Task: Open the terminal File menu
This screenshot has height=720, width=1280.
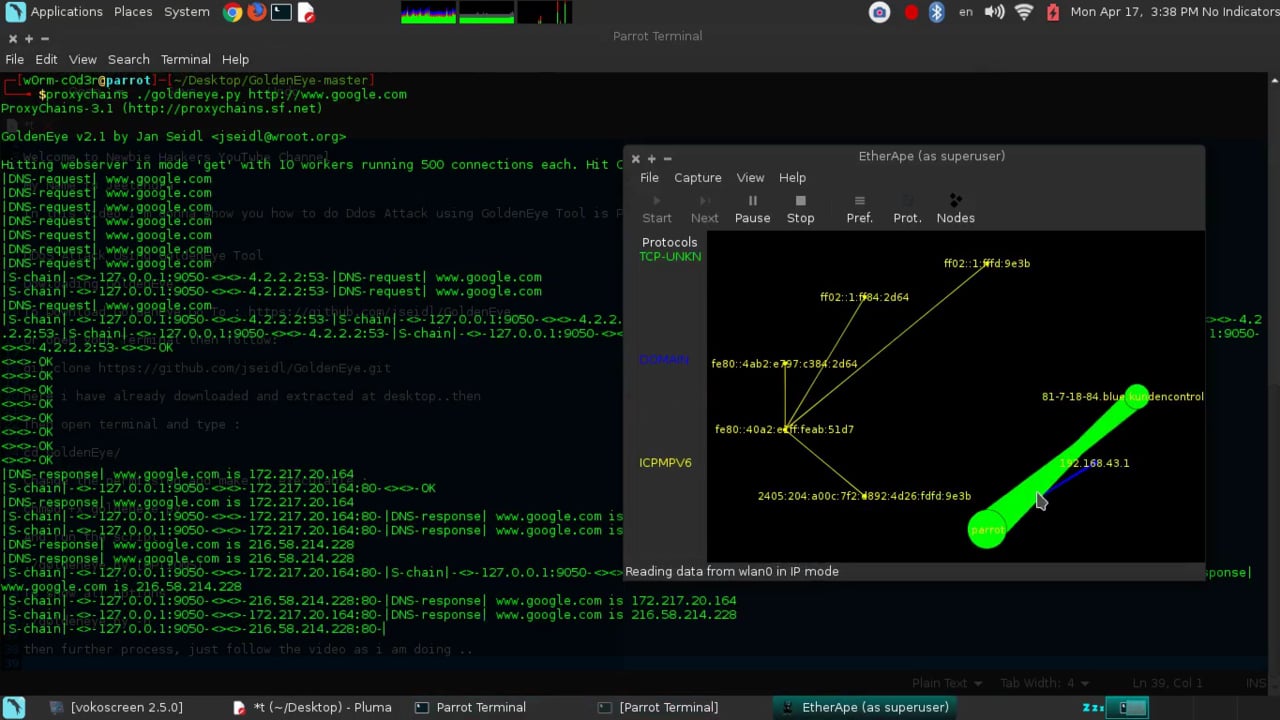Action: click(14, 59)
